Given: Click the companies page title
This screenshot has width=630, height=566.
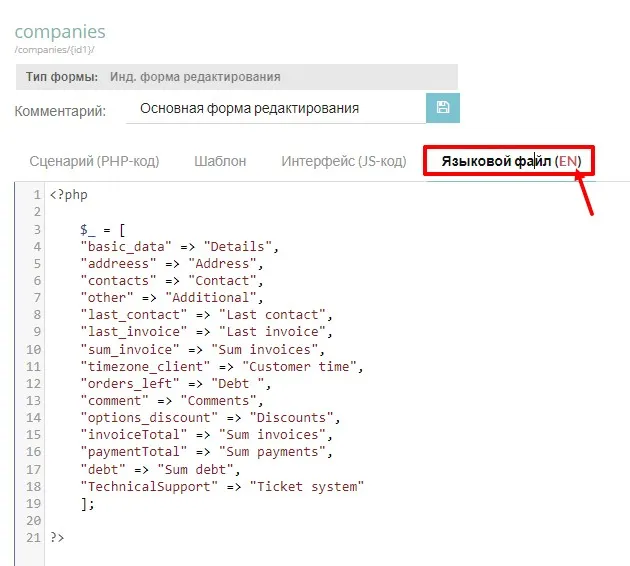Looking at the screenshot, I should coord(60,34).
